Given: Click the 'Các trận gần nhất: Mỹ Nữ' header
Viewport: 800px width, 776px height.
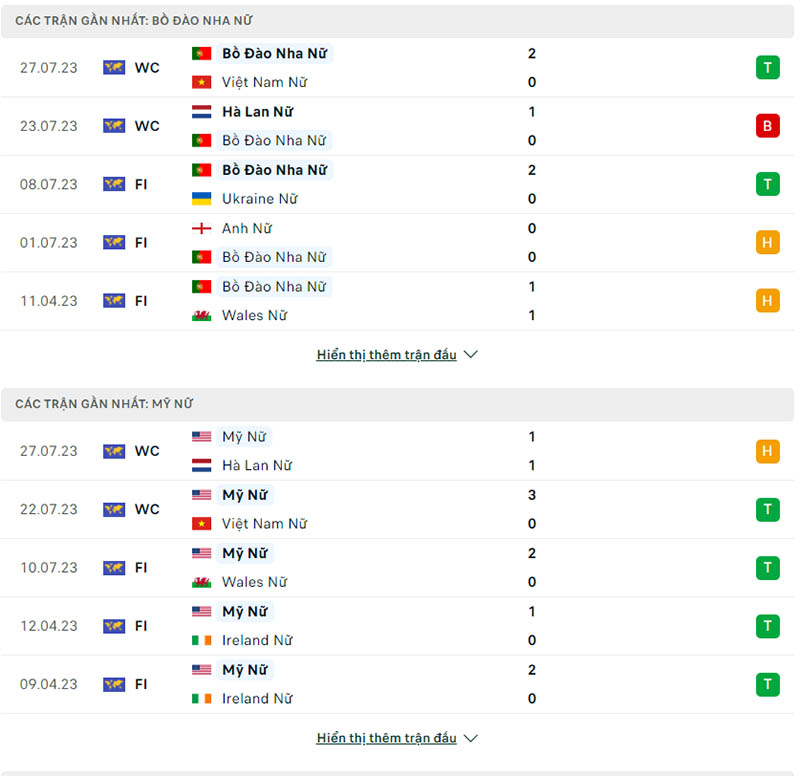Looking at the screenshot, I should (x=104, y=404).
